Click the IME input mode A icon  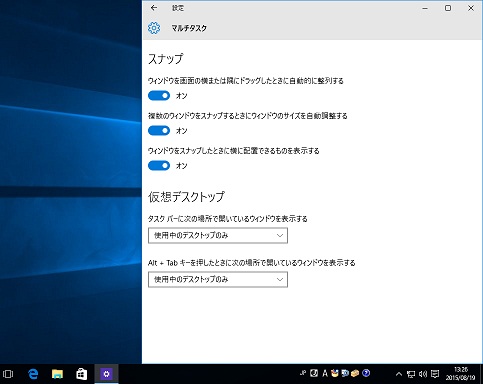coord(325,373)
